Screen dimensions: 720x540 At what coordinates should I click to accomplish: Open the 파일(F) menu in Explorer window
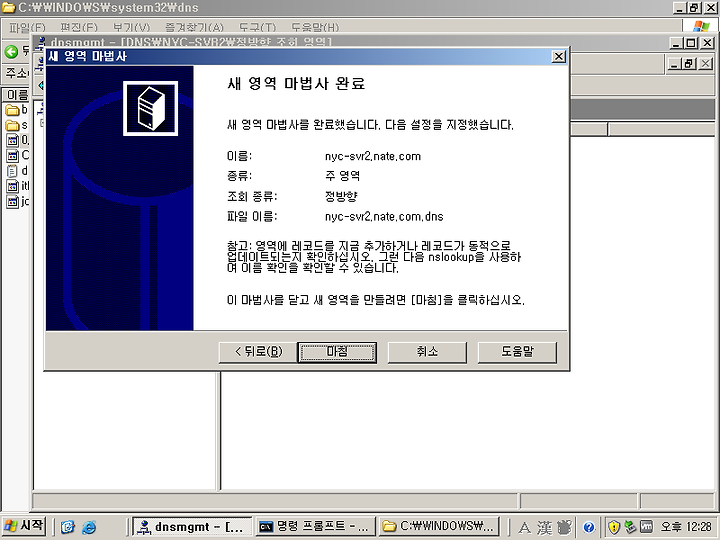28,28
